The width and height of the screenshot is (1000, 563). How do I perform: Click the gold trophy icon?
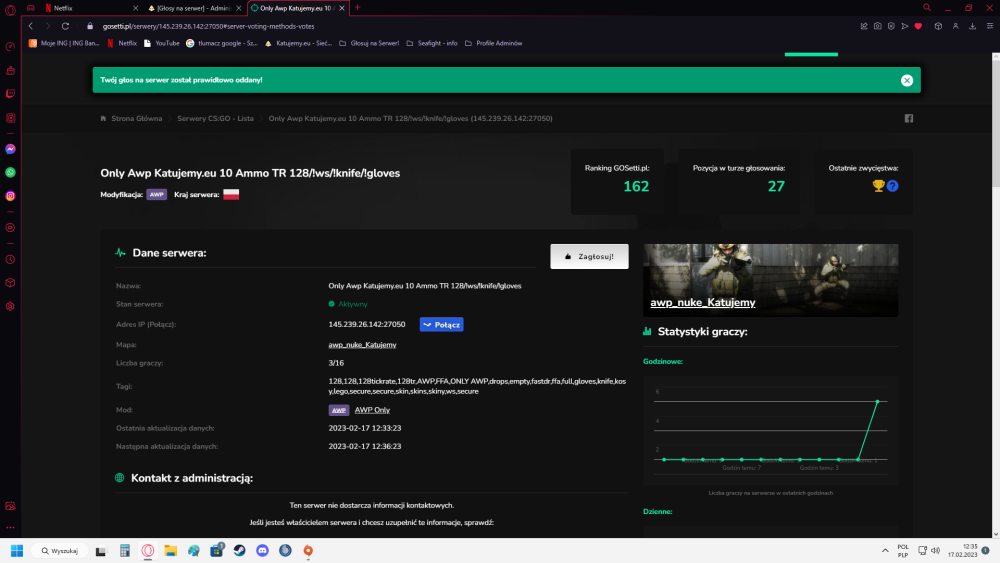pyautogui.click(x=878, y=186)
